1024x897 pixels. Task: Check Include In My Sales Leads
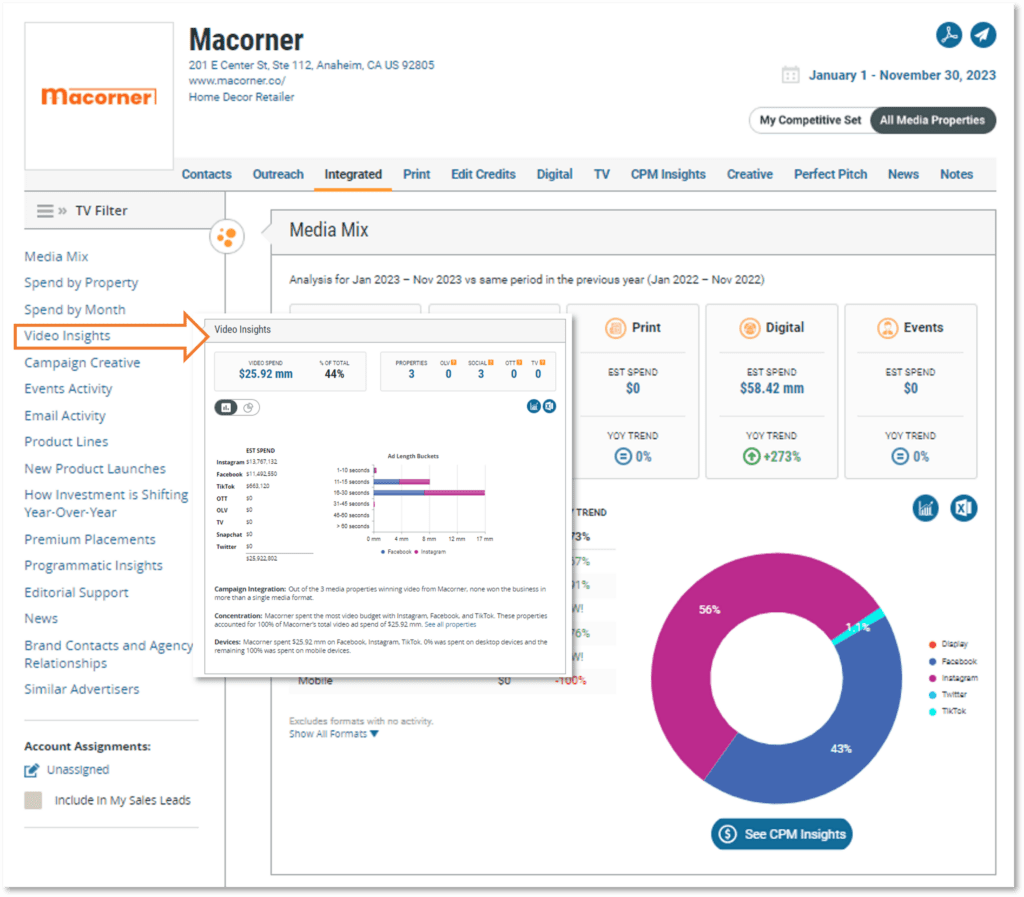pos(33,800)
